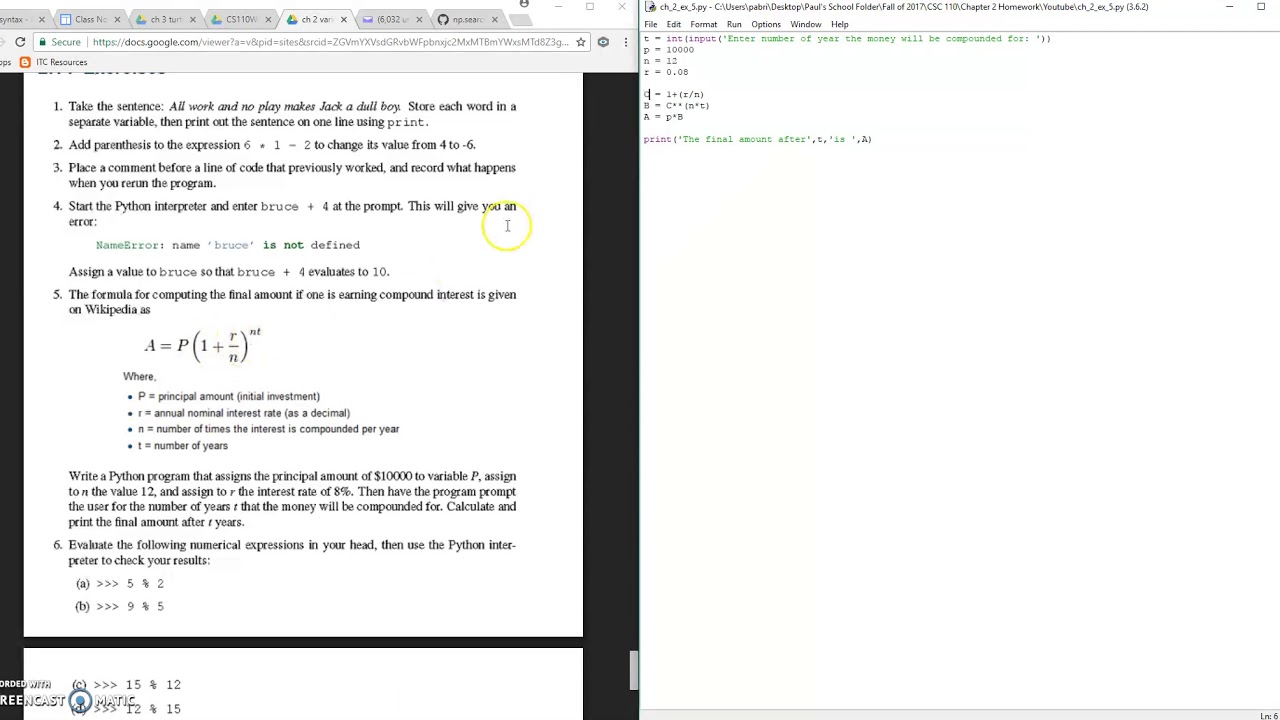This screenshot has width=1280, height=720.
Task: Close the 'ch 3 turt' browser tab
Action: (x=193, y=19)
